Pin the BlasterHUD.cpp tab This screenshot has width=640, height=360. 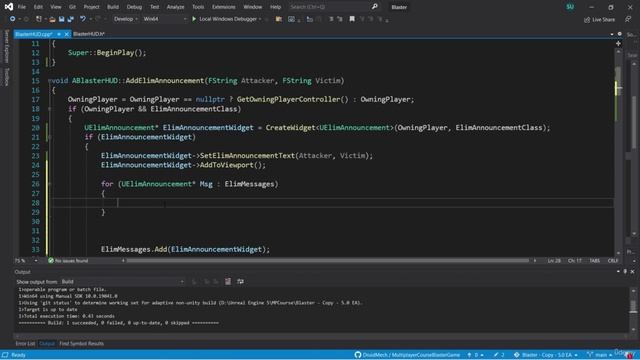(x=59, y=34)
